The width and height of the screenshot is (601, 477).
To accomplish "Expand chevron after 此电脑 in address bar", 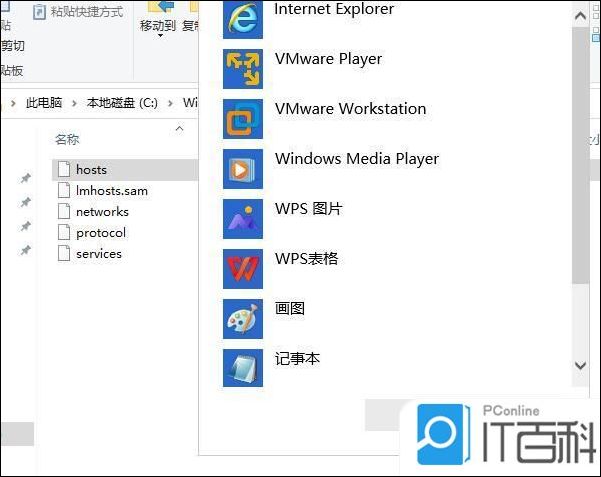I will point(74,103).
